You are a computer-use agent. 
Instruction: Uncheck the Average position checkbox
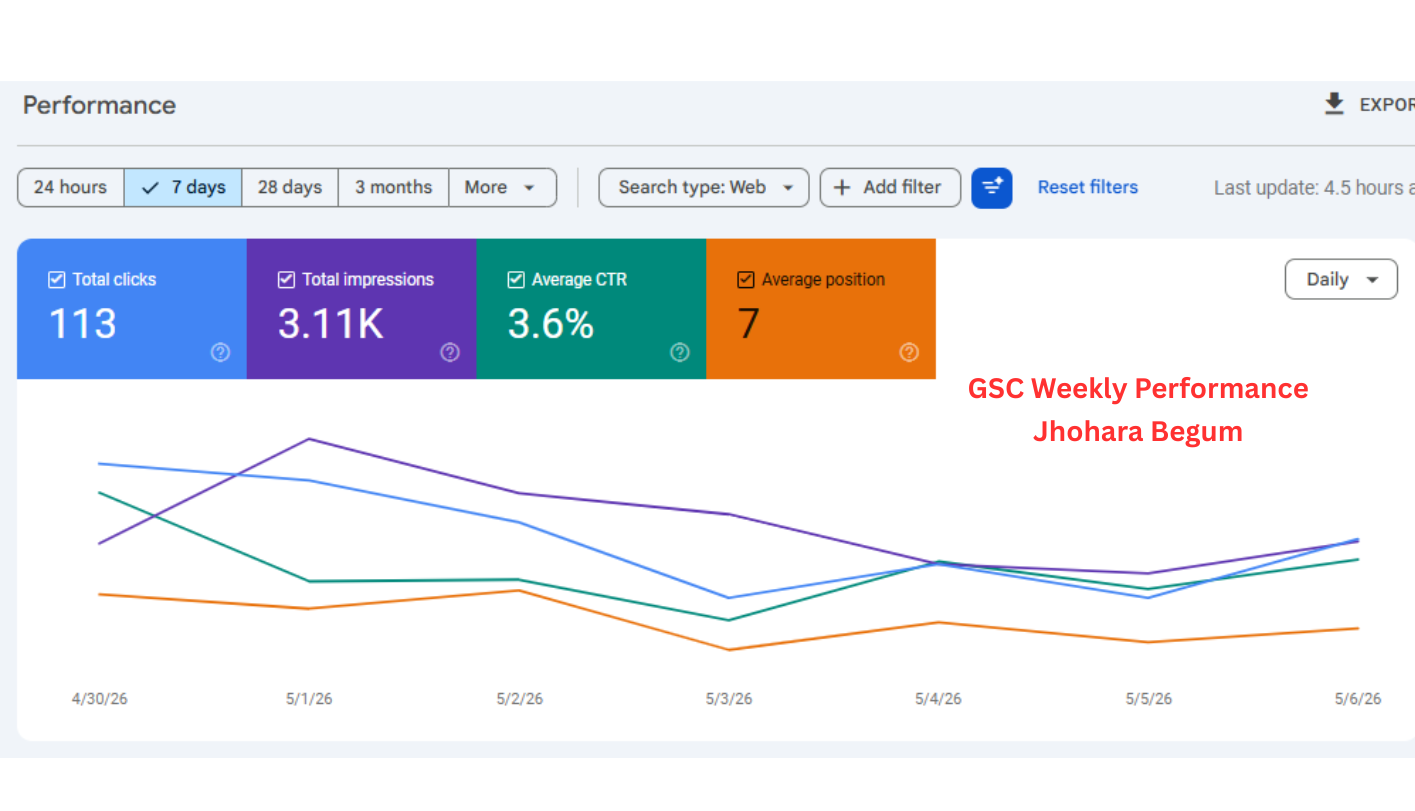[x=746, y=280]
